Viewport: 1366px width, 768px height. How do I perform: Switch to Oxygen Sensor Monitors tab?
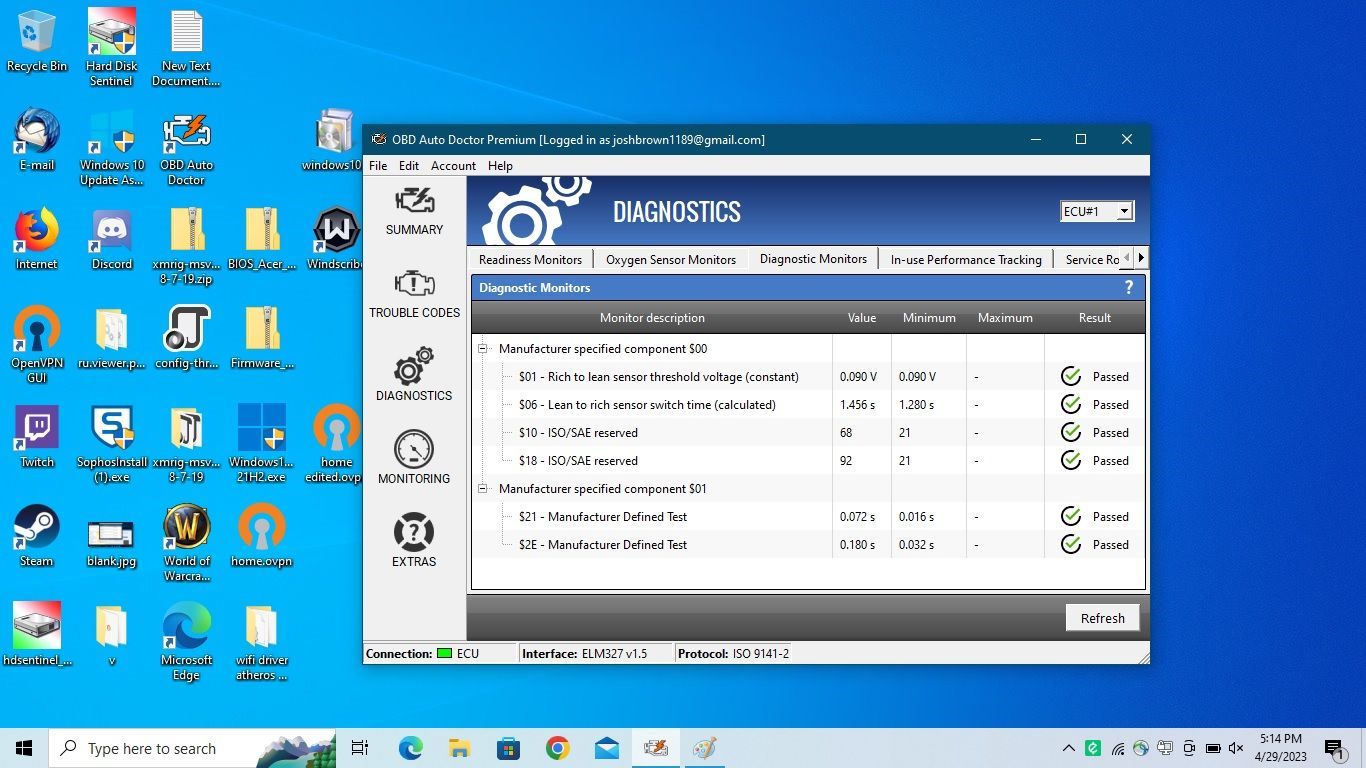coord(670,259)
